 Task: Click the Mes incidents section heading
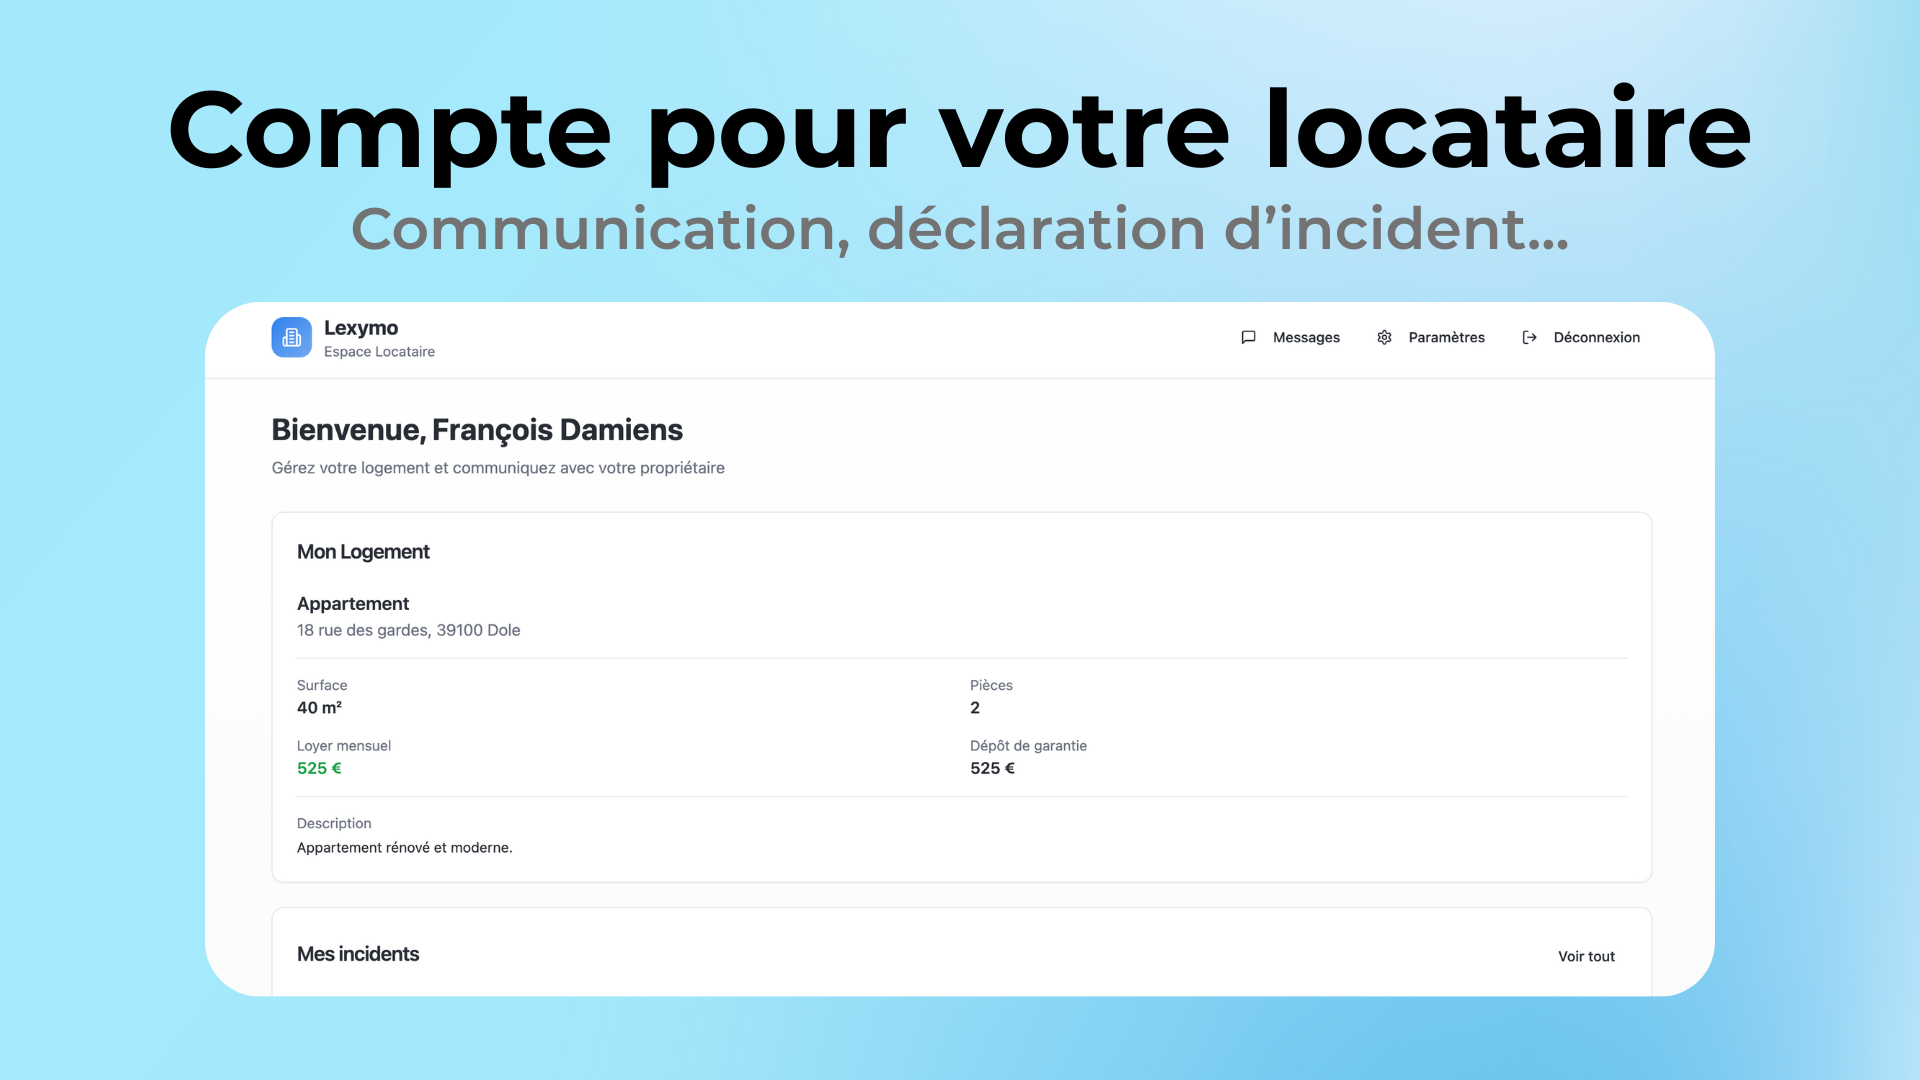point(358,955)
